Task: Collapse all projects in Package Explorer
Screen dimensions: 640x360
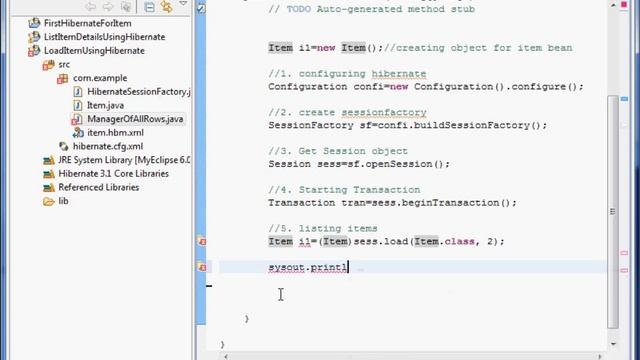Action: (149, 7)
